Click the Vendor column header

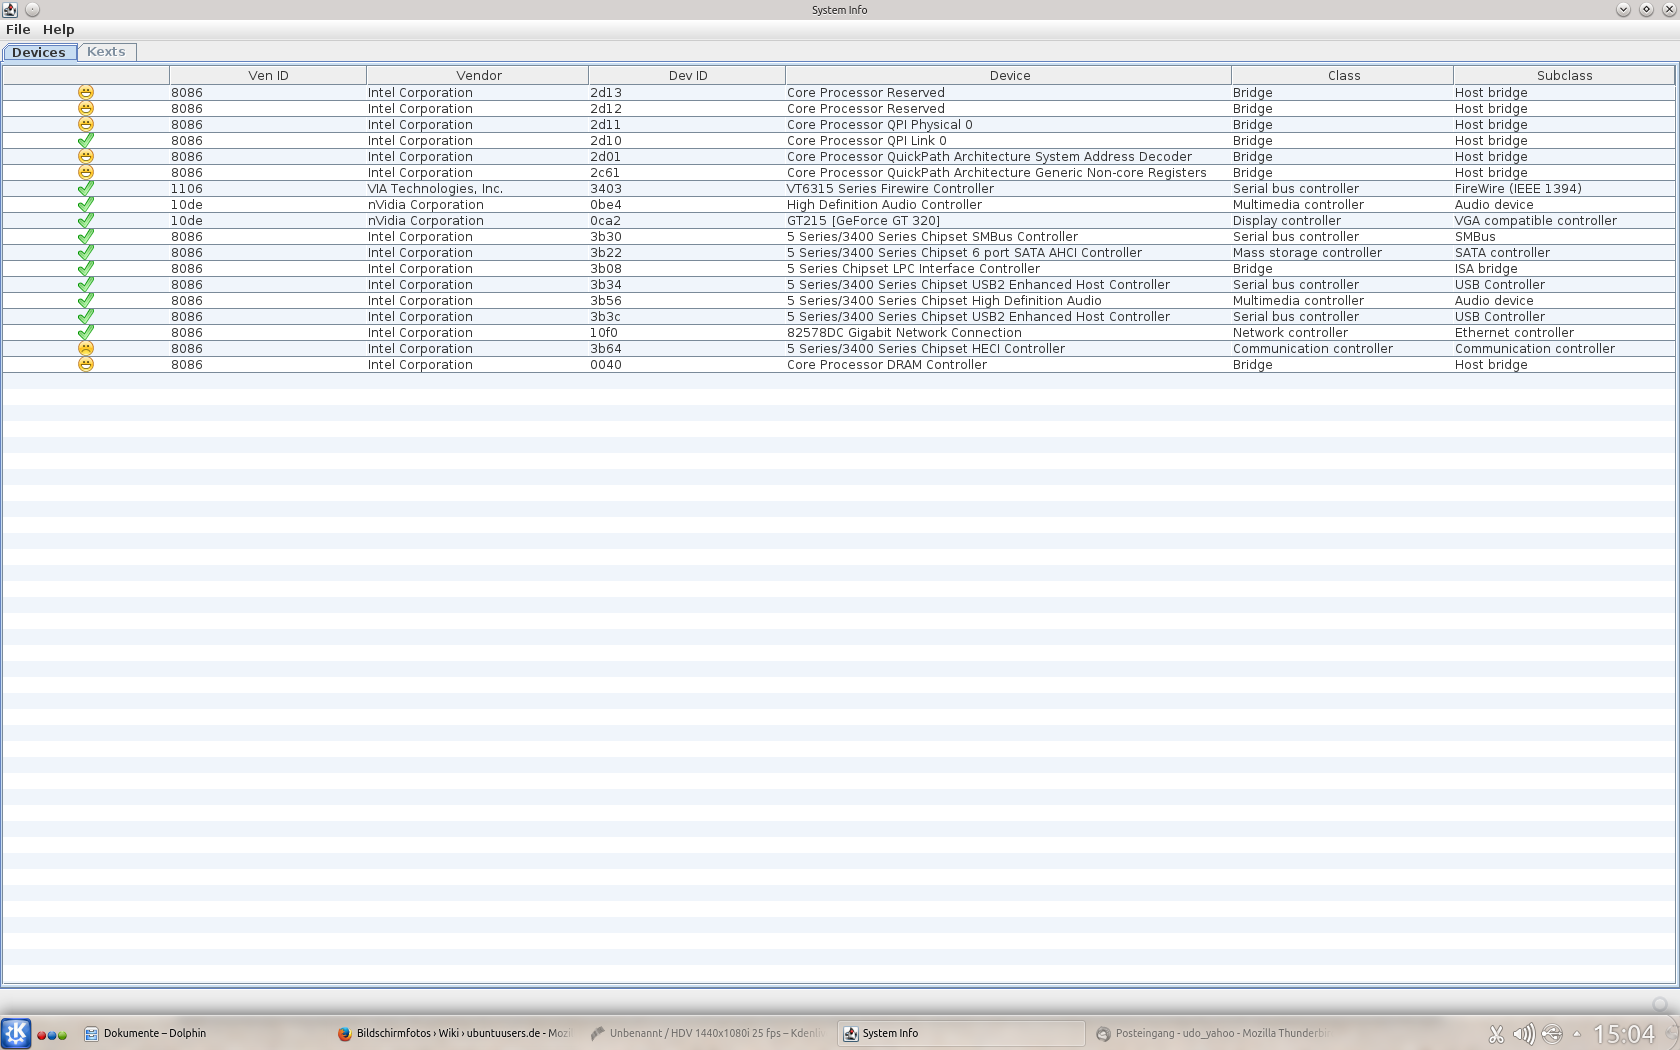(478, 75)
